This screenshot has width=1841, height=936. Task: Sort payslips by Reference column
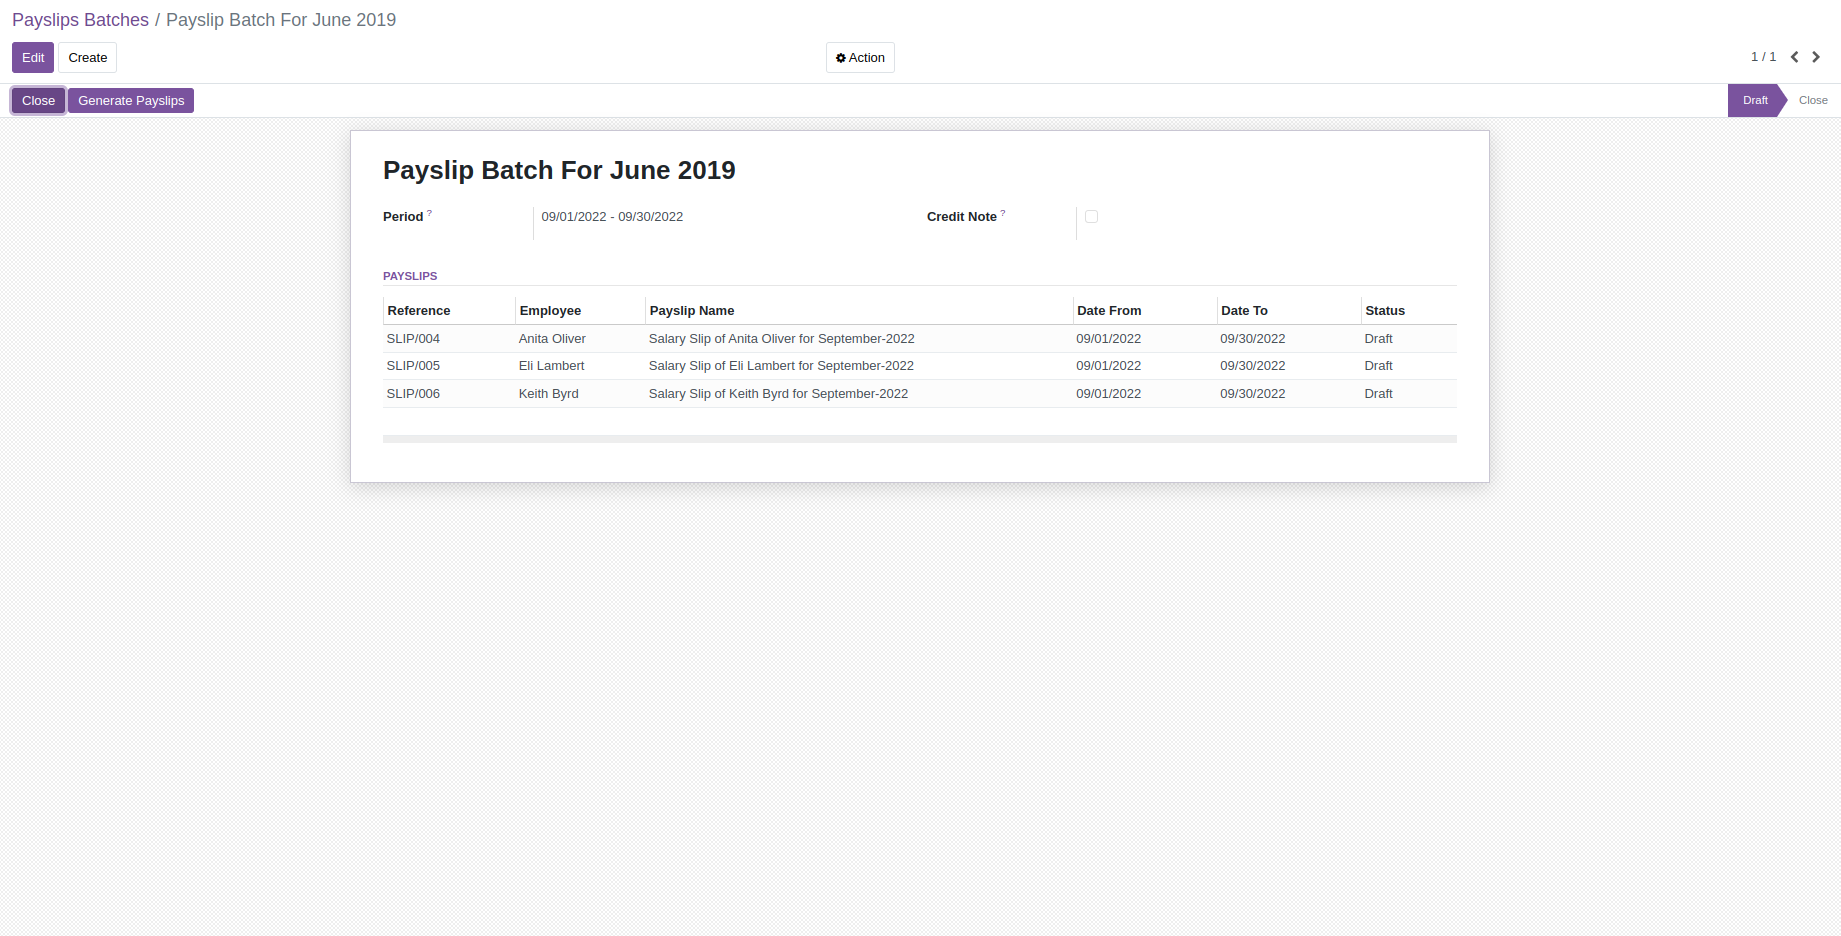(419, 311)
